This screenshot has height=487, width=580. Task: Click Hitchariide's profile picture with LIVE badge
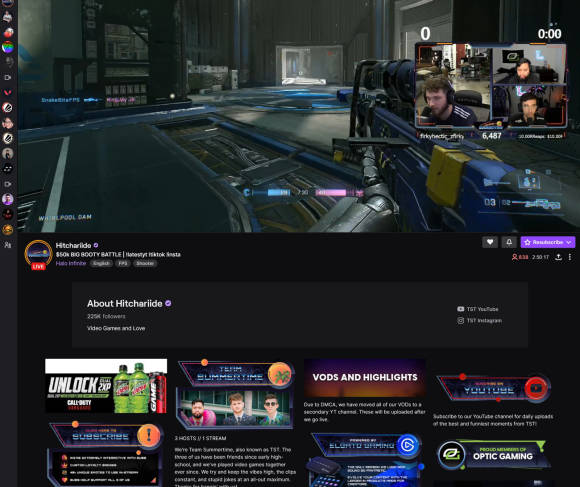pyautogui.click(x=38, y=254)
